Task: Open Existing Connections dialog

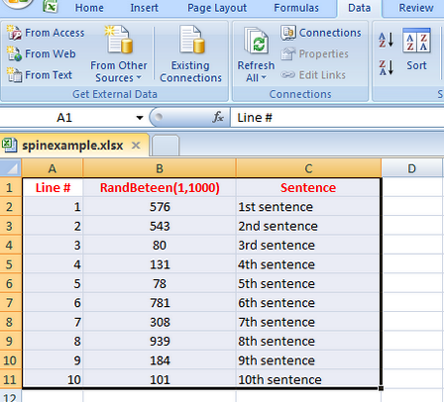Action: [190, 54]
